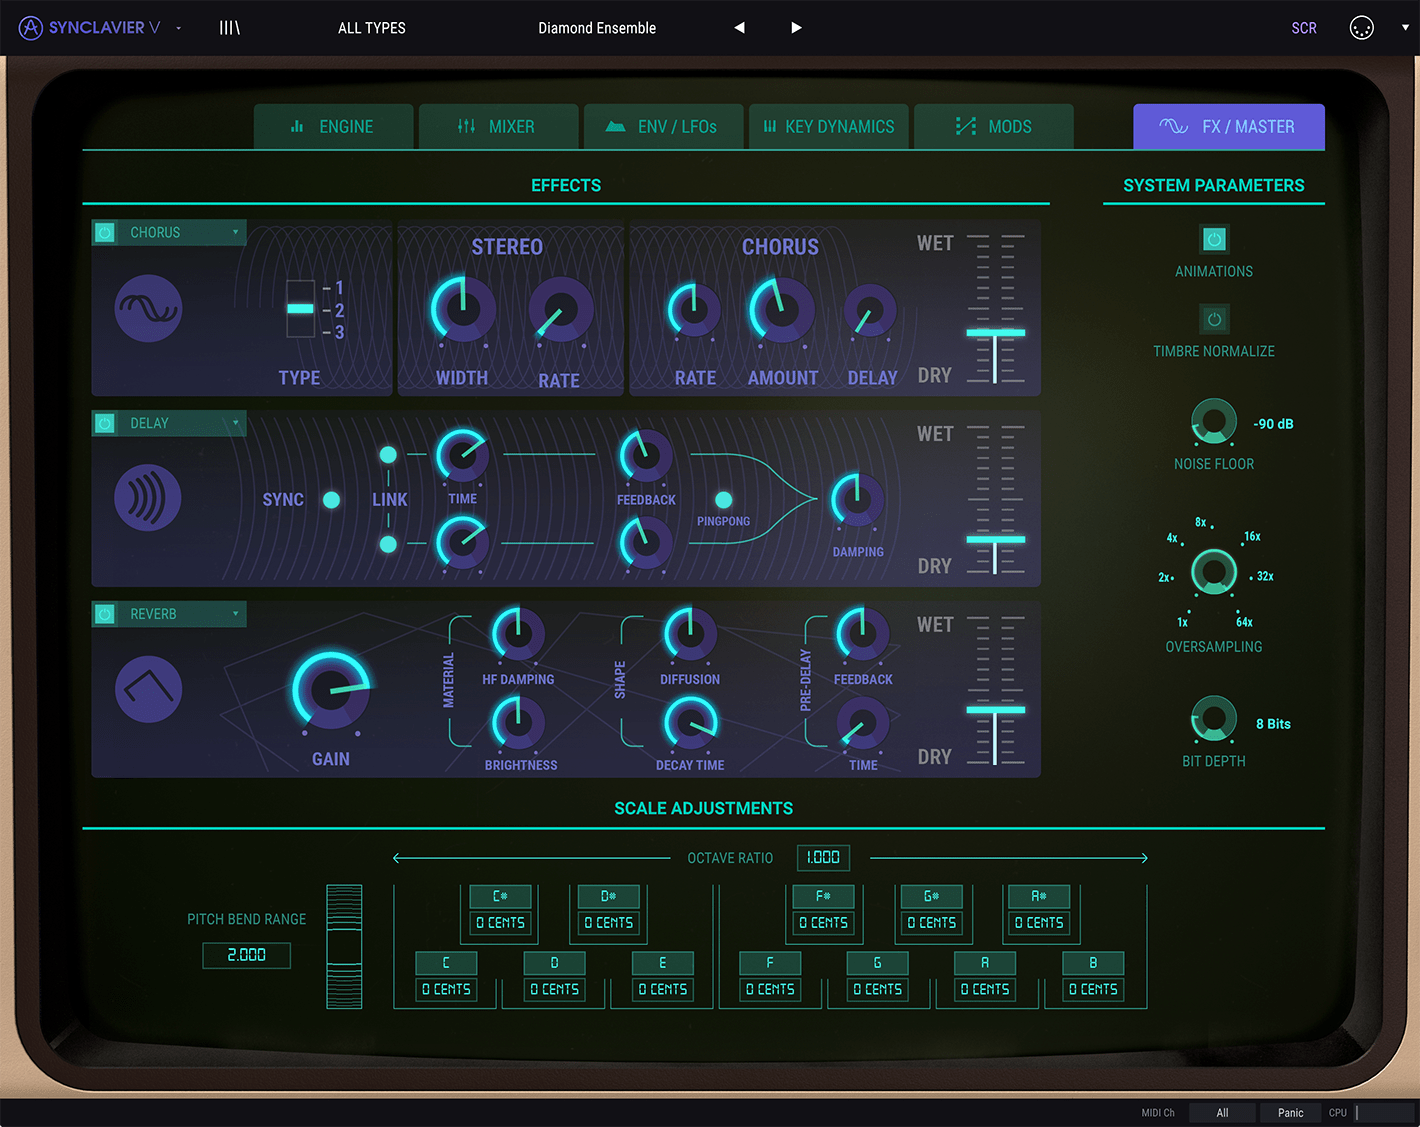The width and height of the screenshot is (1420, 1127).
Task: Open the preset library browser icon
Action: pyautogui.click(x=230, y=28)
